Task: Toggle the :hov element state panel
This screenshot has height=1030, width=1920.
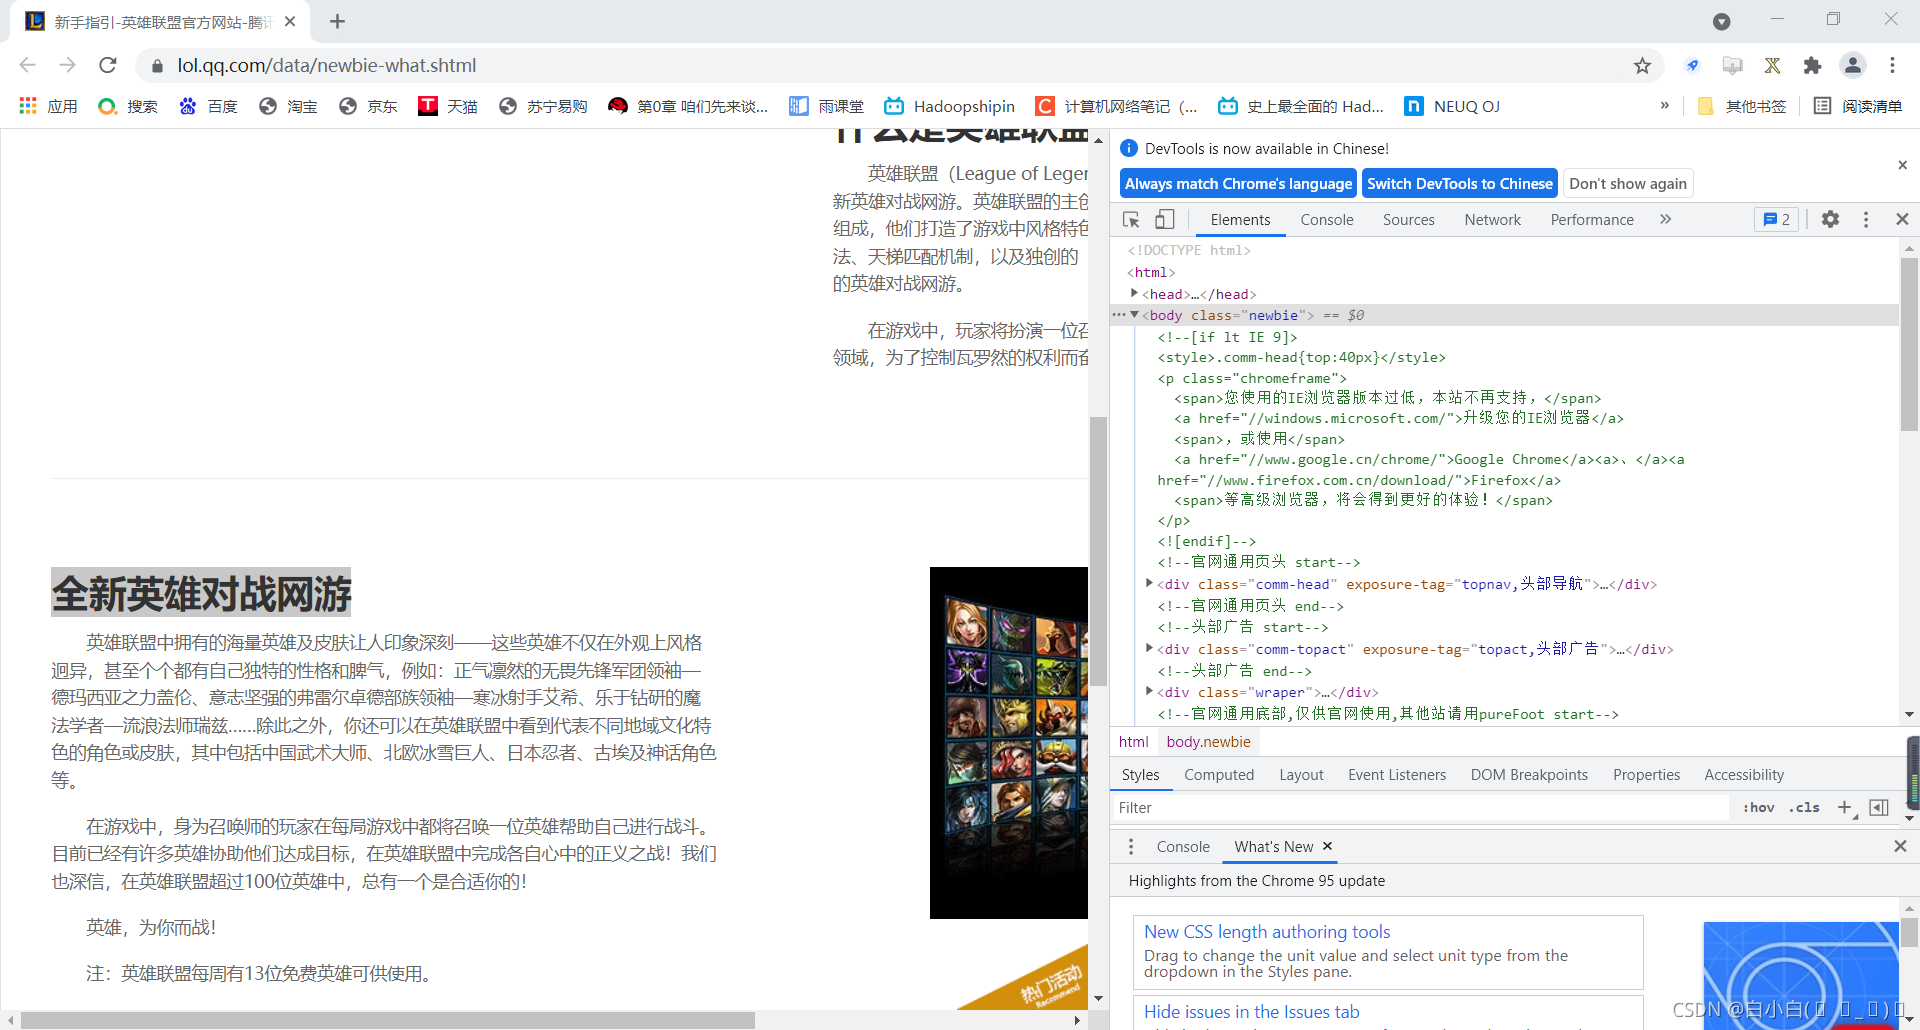Action: (x=1759, y=808)
